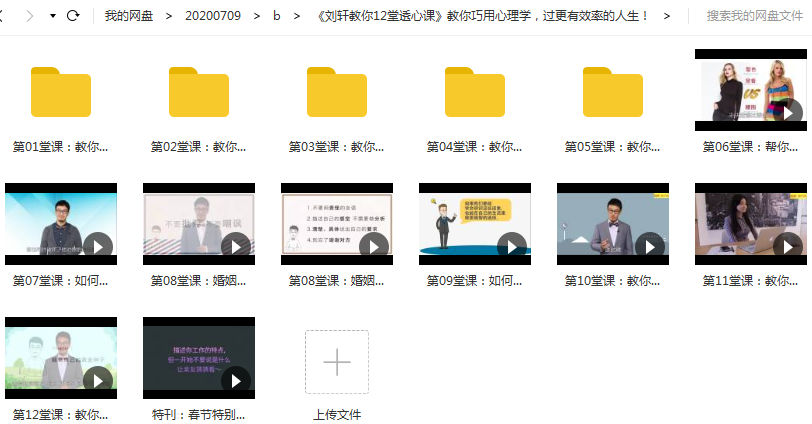This screenshot has width=812, height=424.
Task: Open the 特刊：春节特别 video
Action: pyautogui.click(x=199, y=358)
